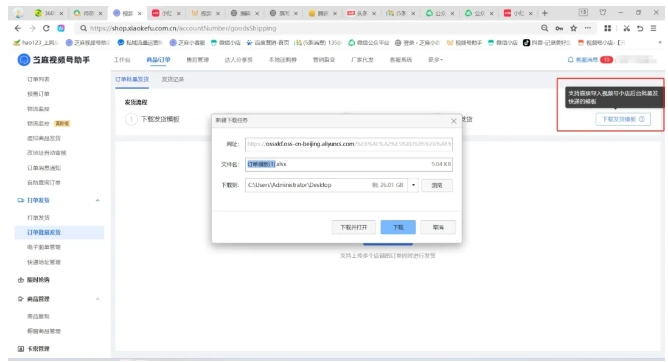Click the 下载发货模板 button at top right
The height and width of the screenshot is (362, 668).
pyautogui.click(x=623, y=119)
